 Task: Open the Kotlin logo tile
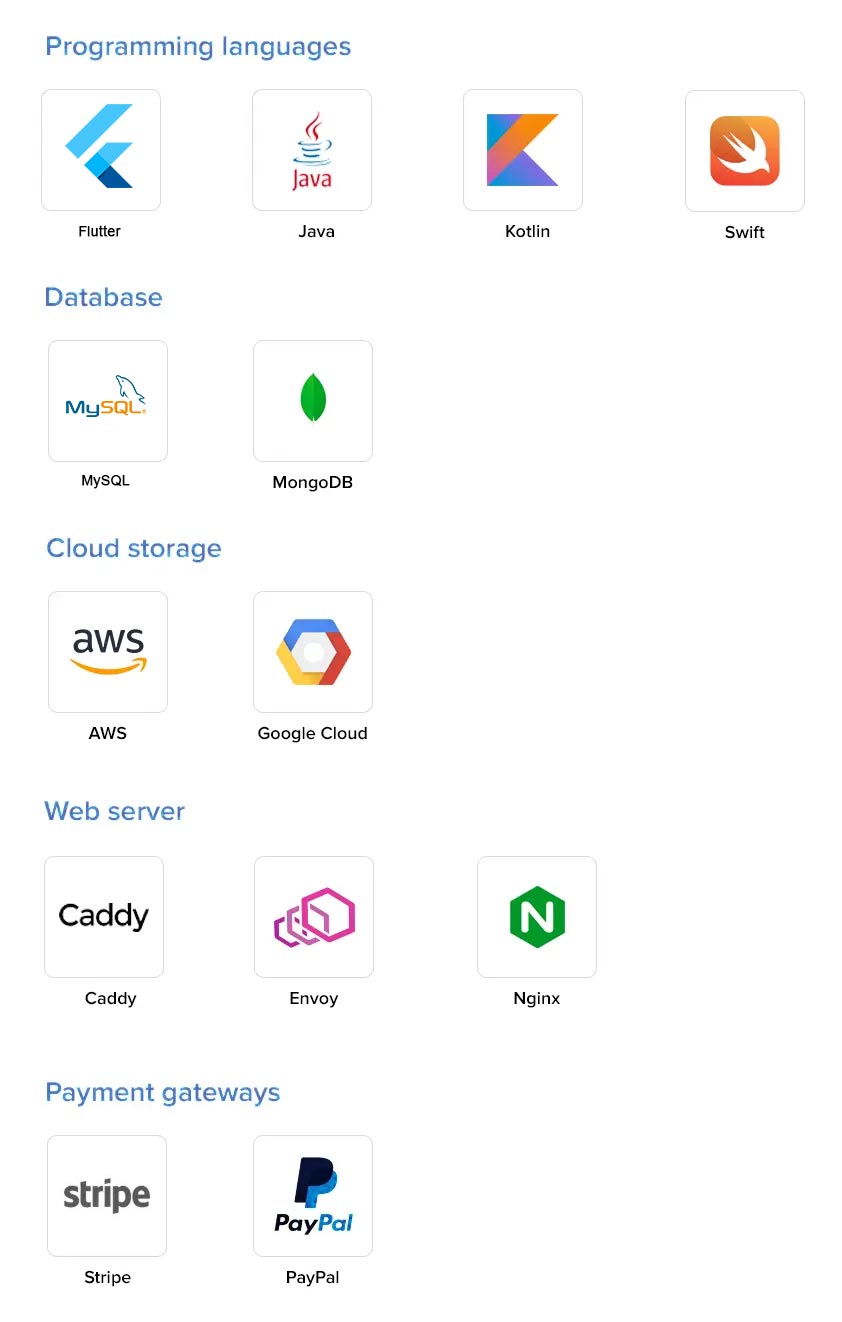523,150
